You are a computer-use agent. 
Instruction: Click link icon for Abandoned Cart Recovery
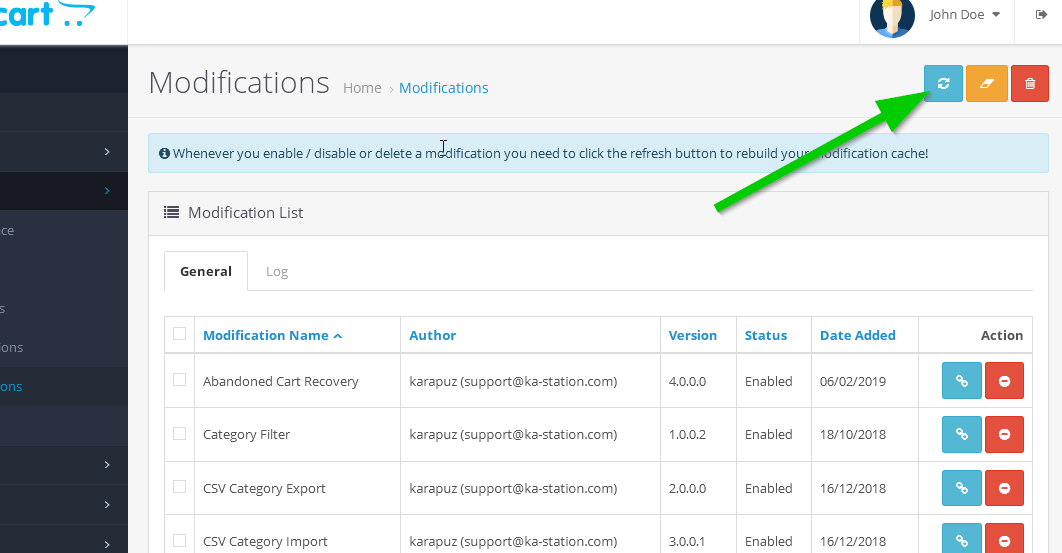[961, 381]
